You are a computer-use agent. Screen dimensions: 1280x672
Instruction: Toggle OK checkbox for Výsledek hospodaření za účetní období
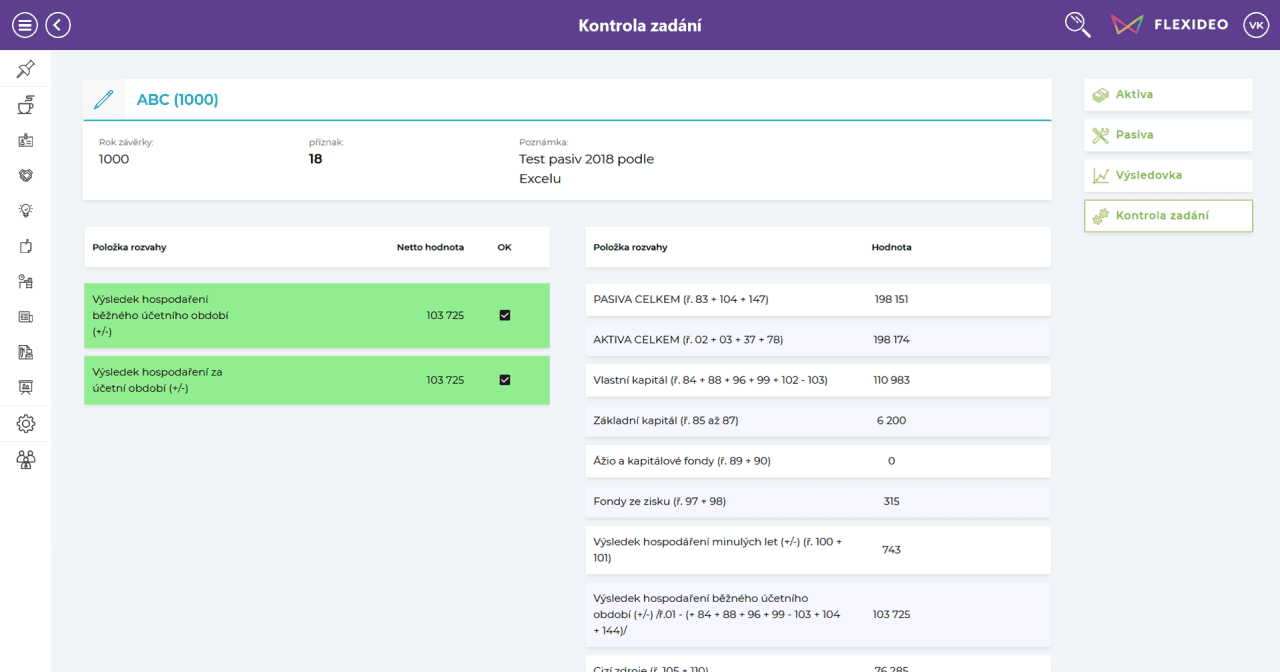[x=504, y=380]
